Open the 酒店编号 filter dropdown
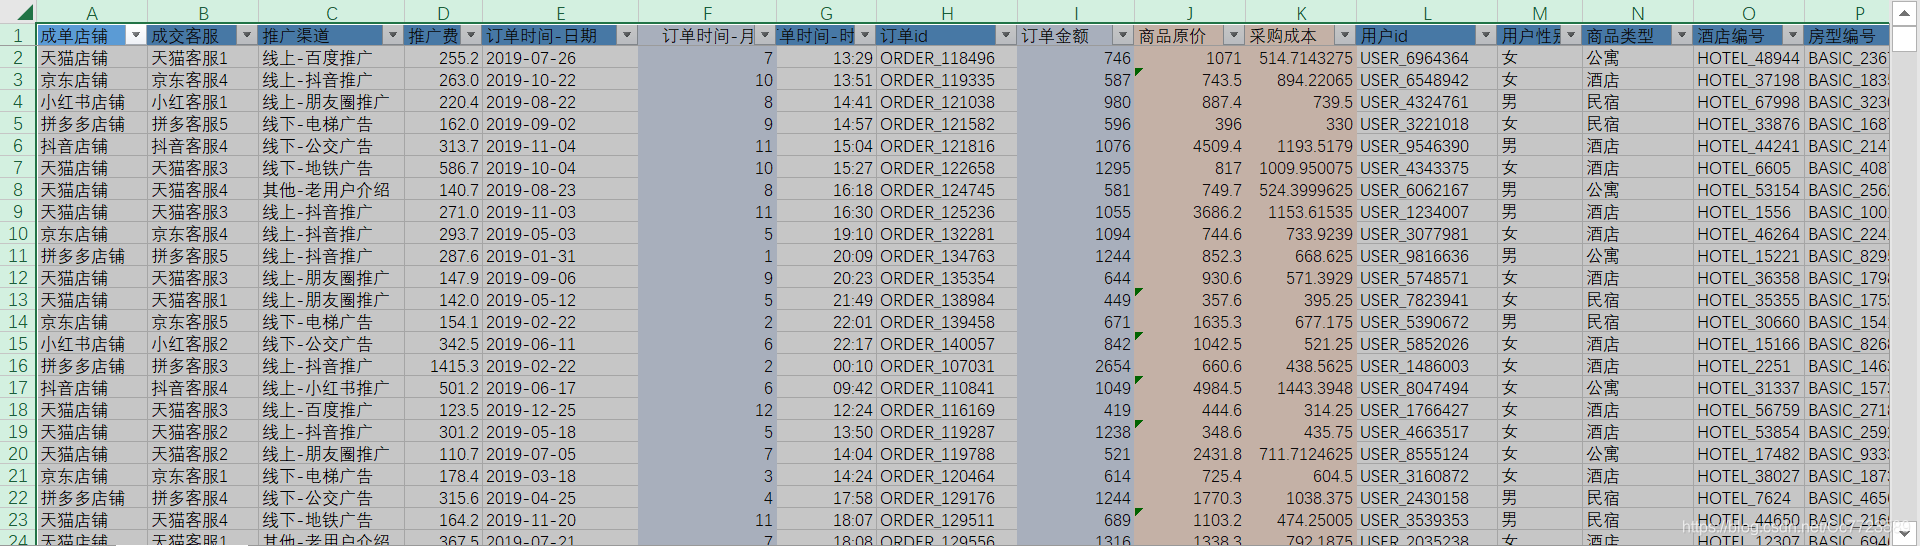 tap(1793, 36)
